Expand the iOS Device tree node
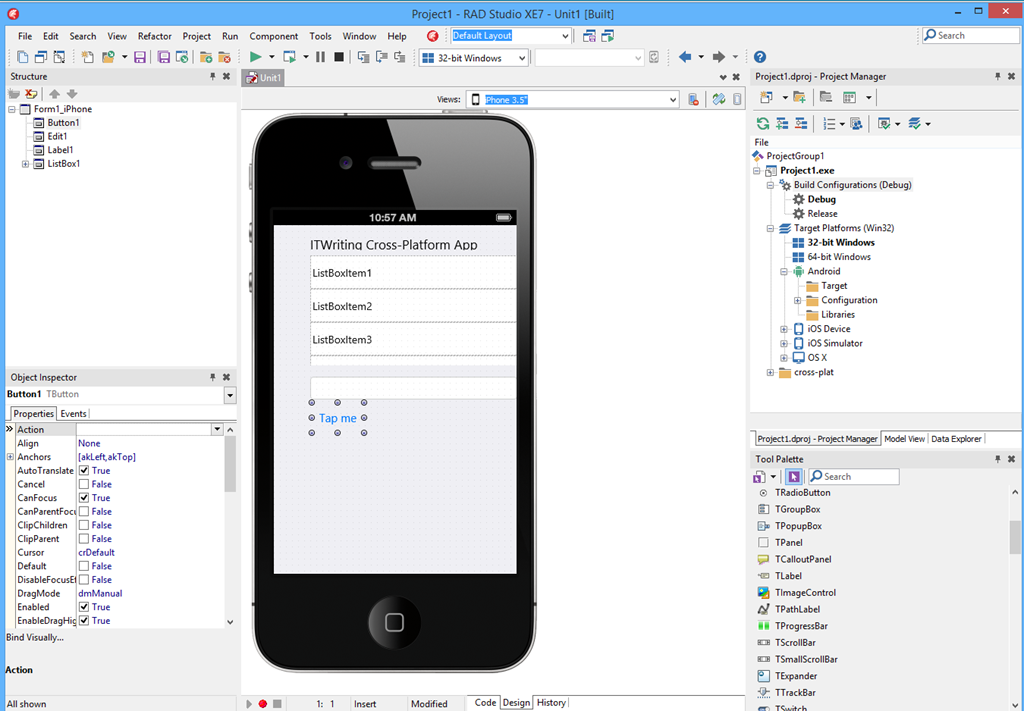The image size is (1024, 711). pyautogui.click(x=785, y=329)
